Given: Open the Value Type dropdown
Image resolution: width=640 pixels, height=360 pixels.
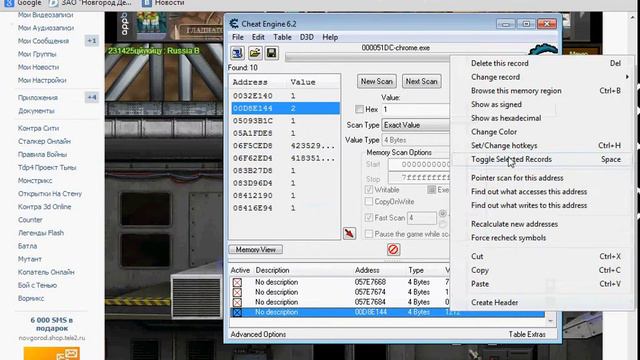Looking at the screenshot, I should pyautogui.click(x=416, y=140).
